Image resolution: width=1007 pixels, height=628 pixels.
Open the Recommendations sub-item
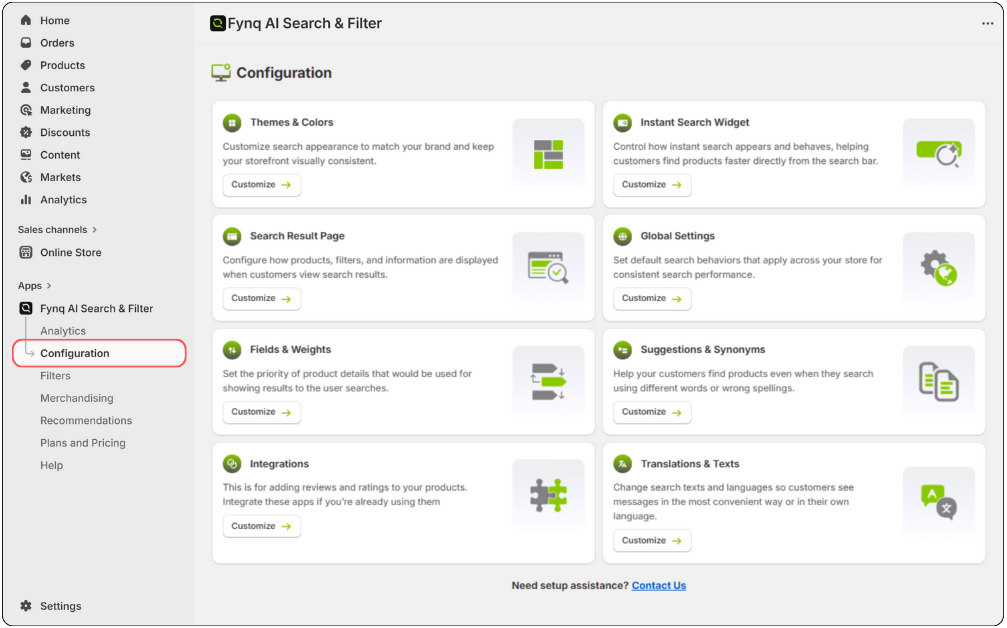pyautogui.click(x=86, y=421)
